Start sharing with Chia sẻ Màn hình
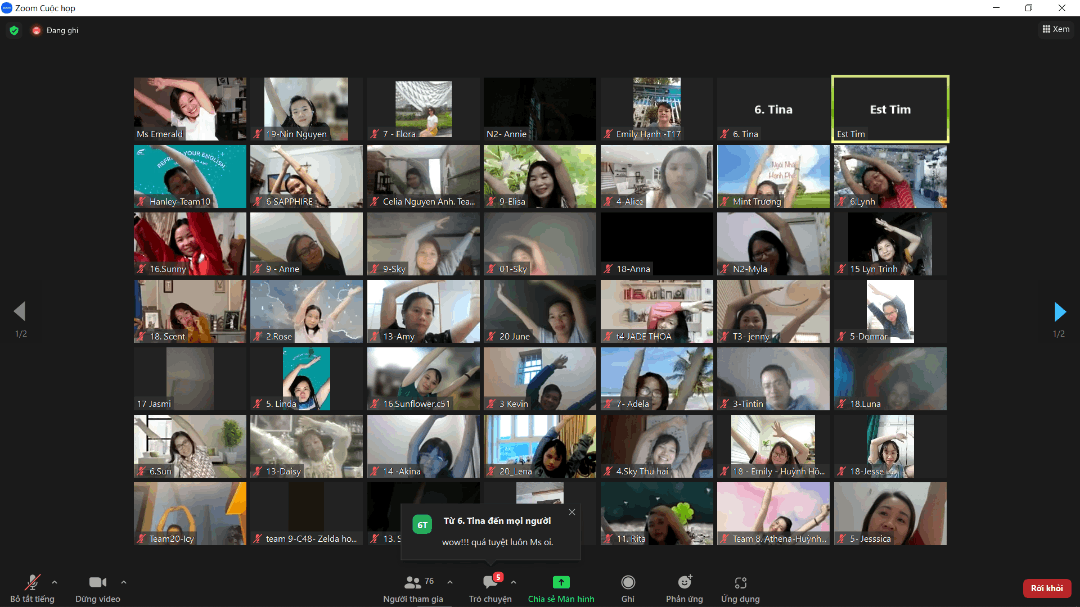 tap(561, 583)
